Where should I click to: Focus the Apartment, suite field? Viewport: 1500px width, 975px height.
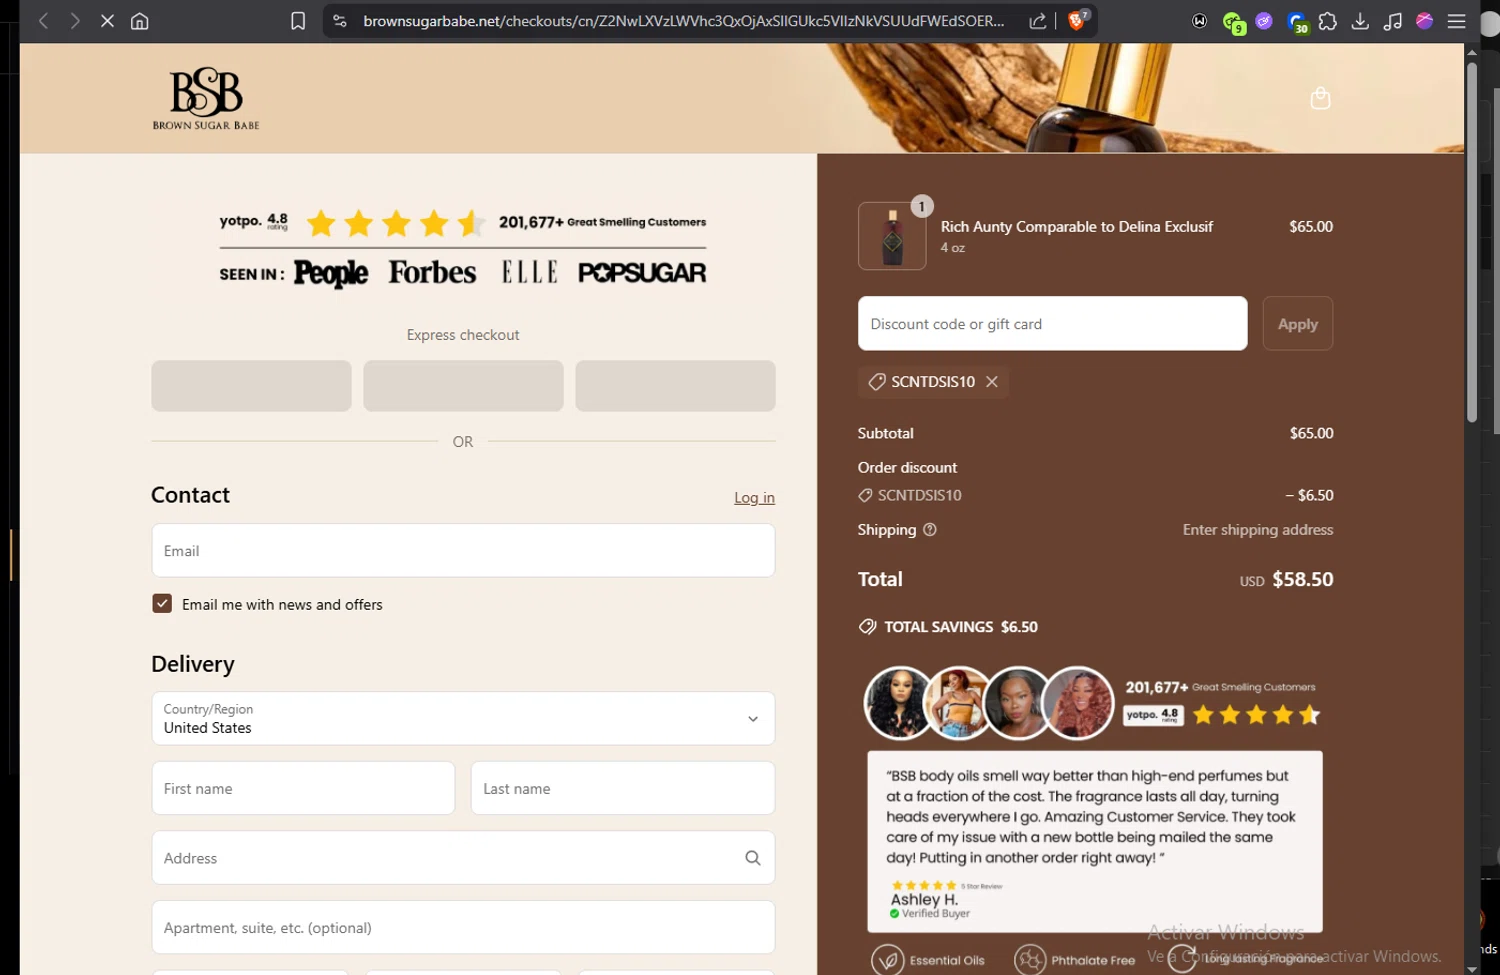(463, 928)
